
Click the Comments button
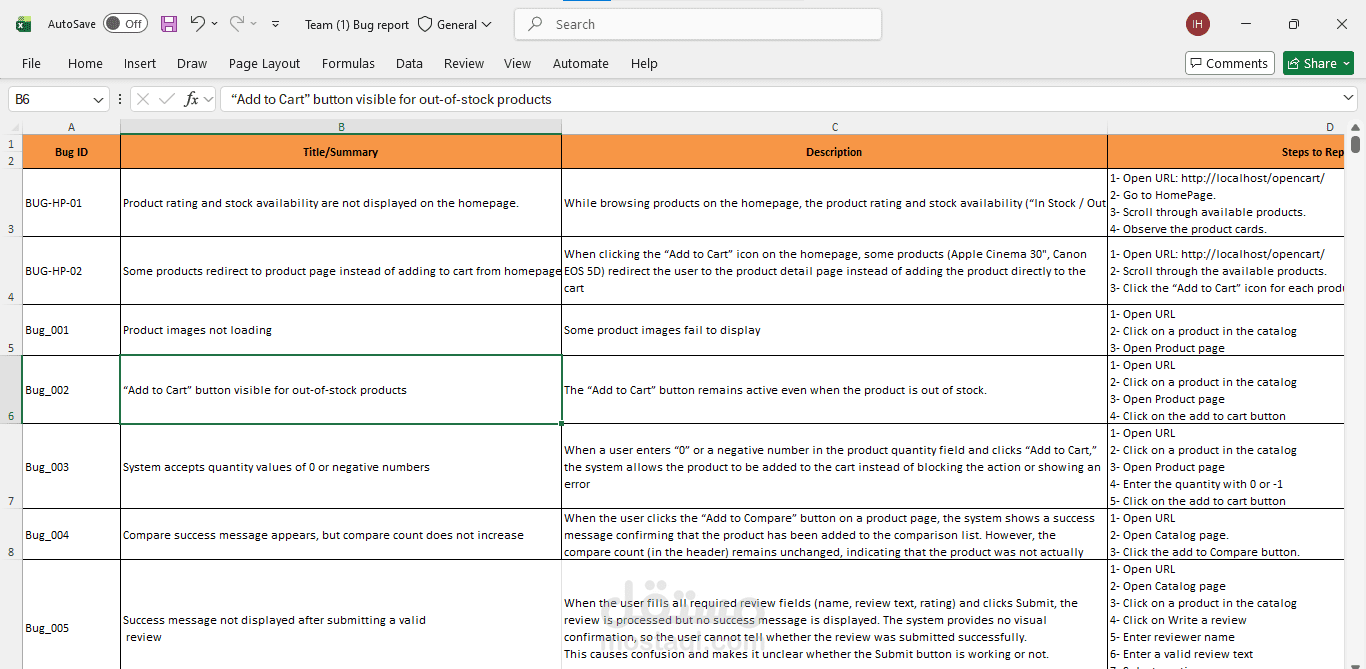pos(1230,63)
